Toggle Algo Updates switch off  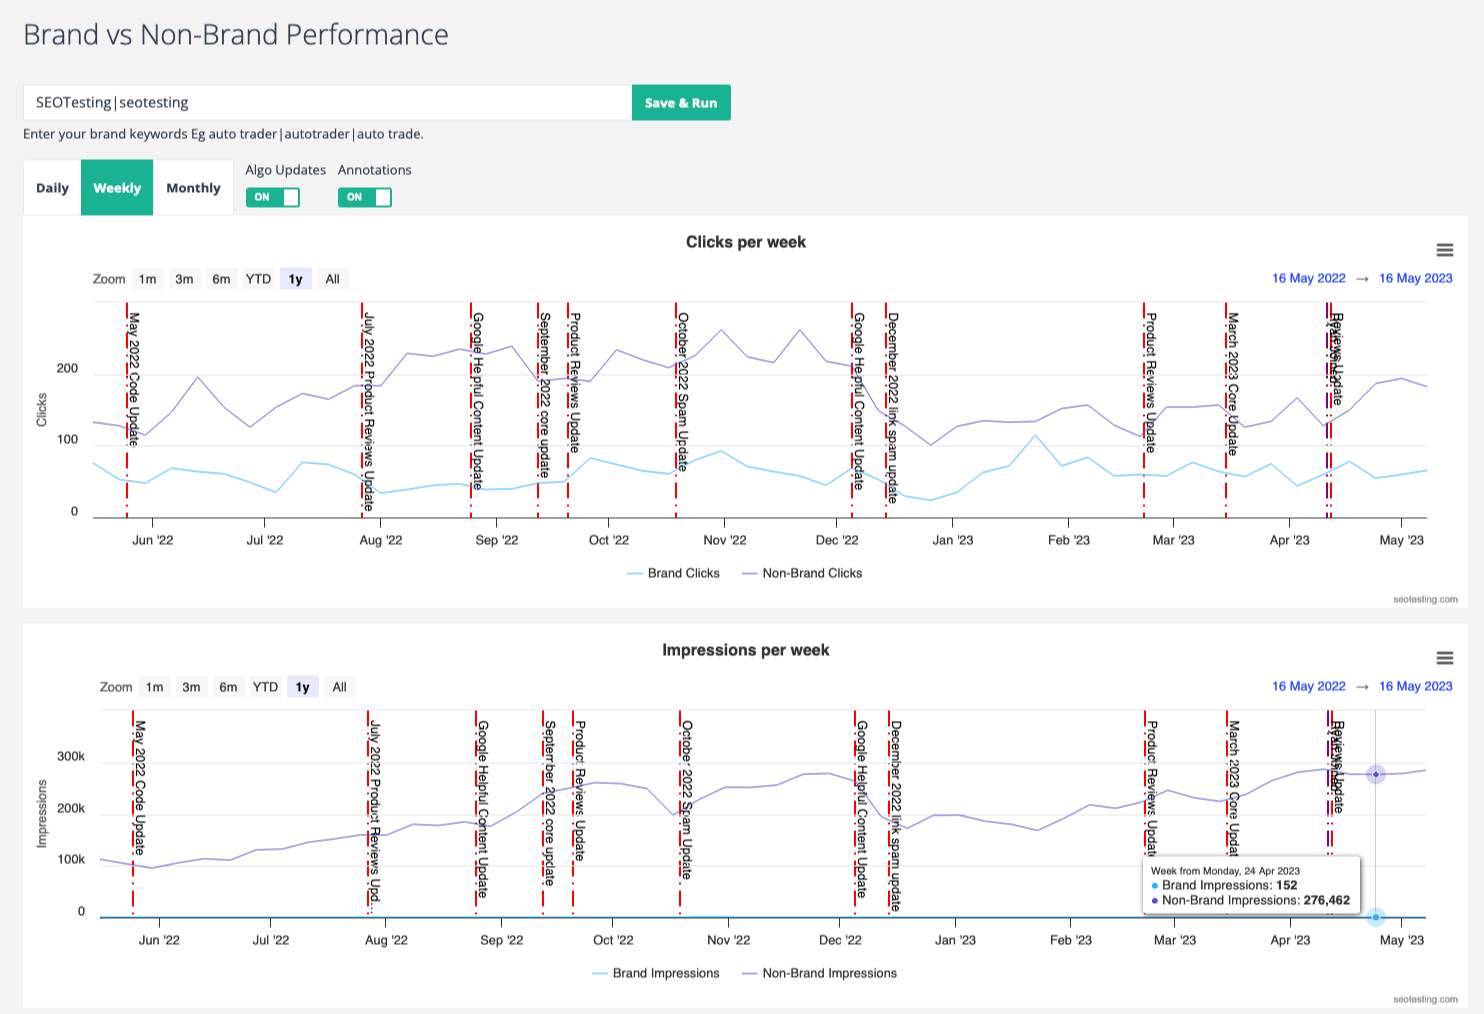[273, 197]
